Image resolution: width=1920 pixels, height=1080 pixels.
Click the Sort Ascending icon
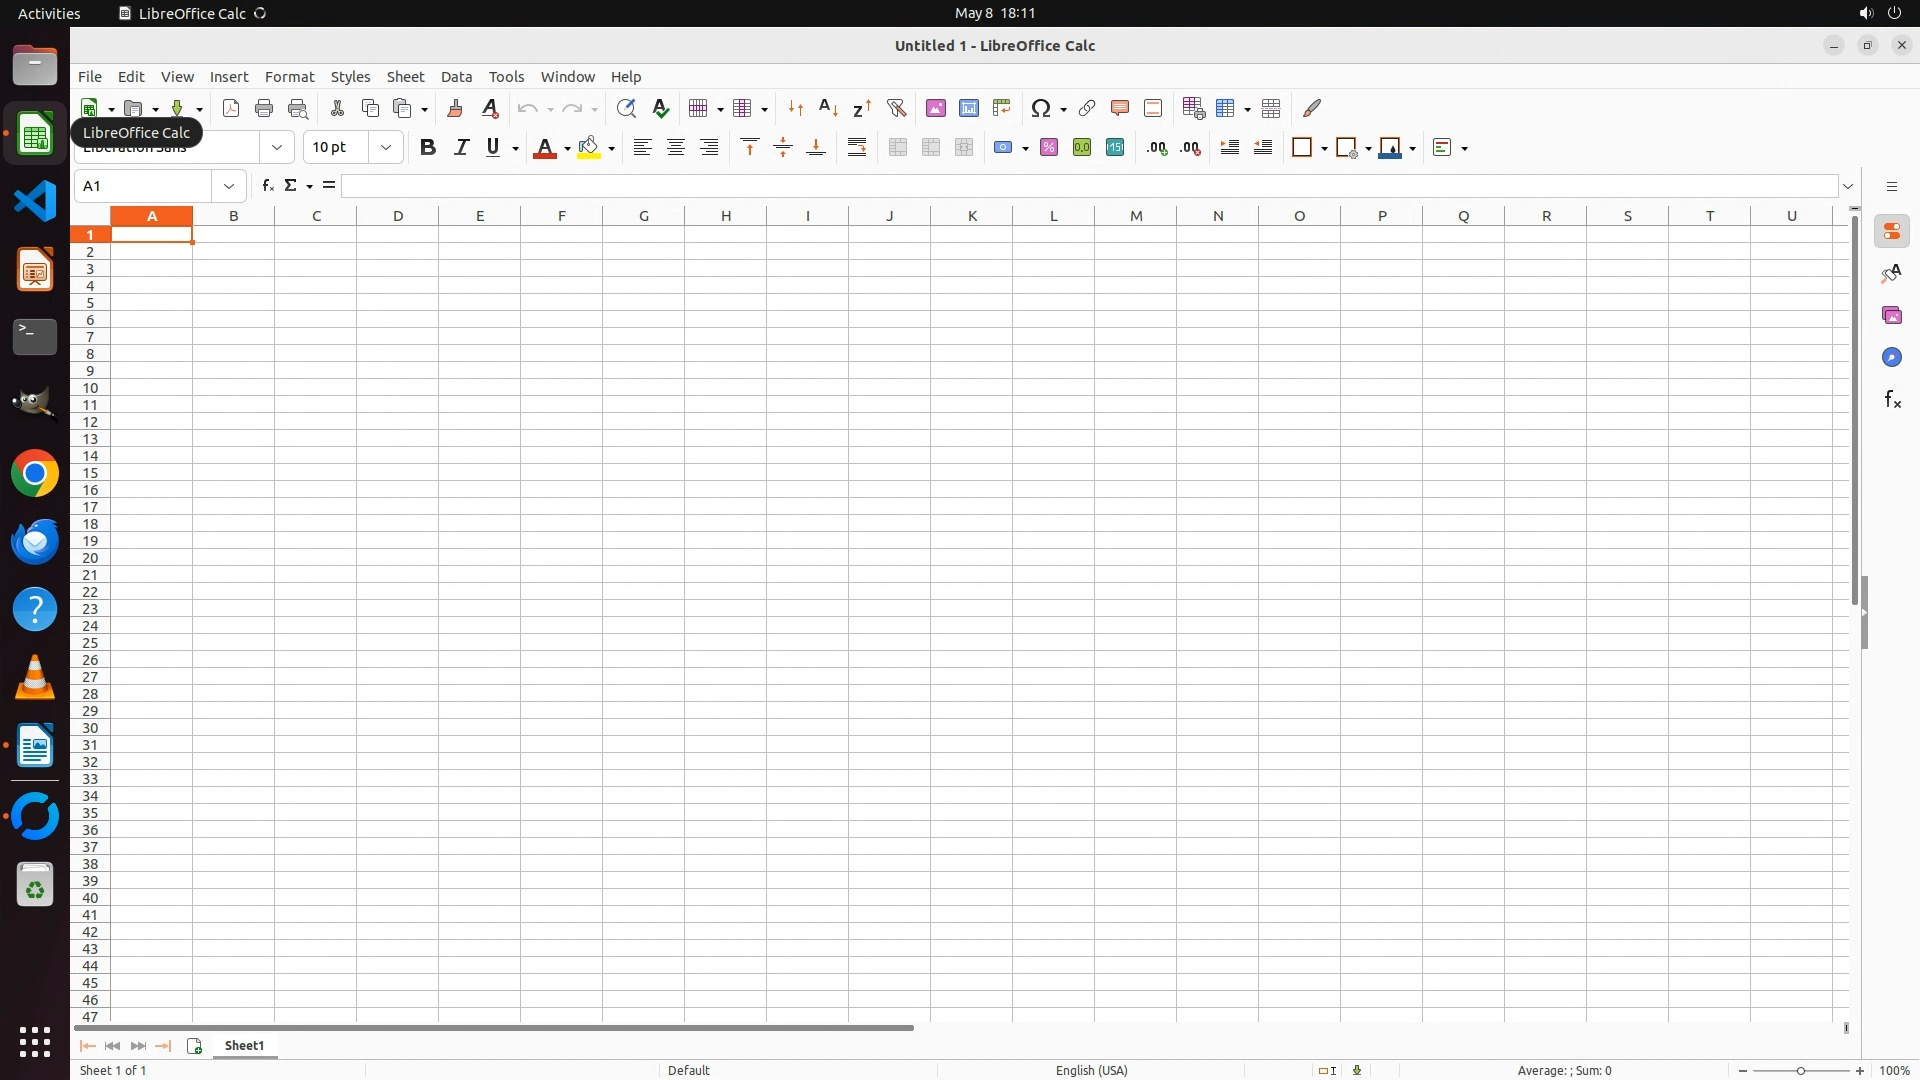tap(828, 108)
